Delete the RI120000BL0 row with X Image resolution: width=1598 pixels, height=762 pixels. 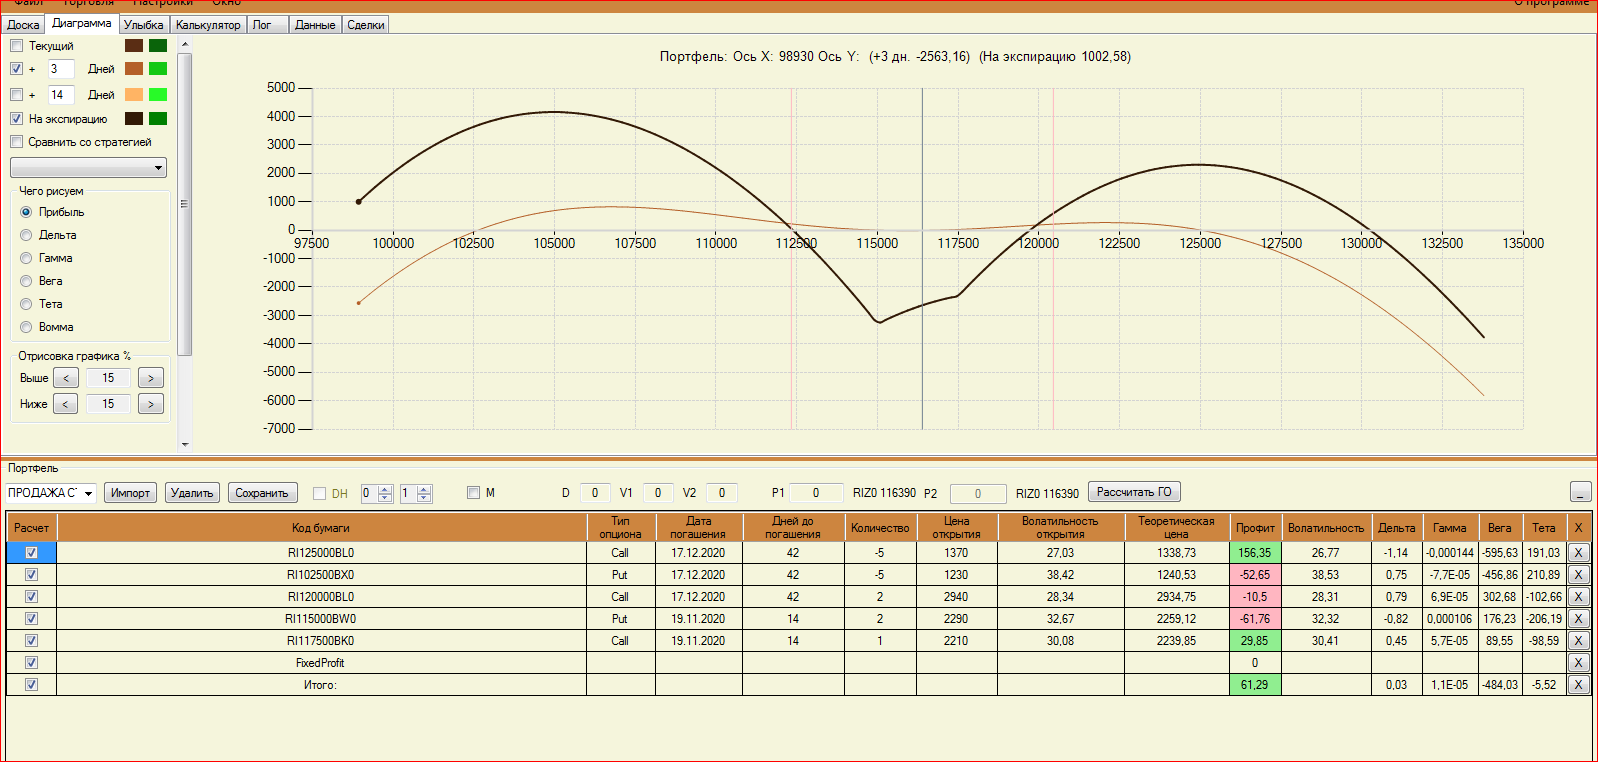1579,597
